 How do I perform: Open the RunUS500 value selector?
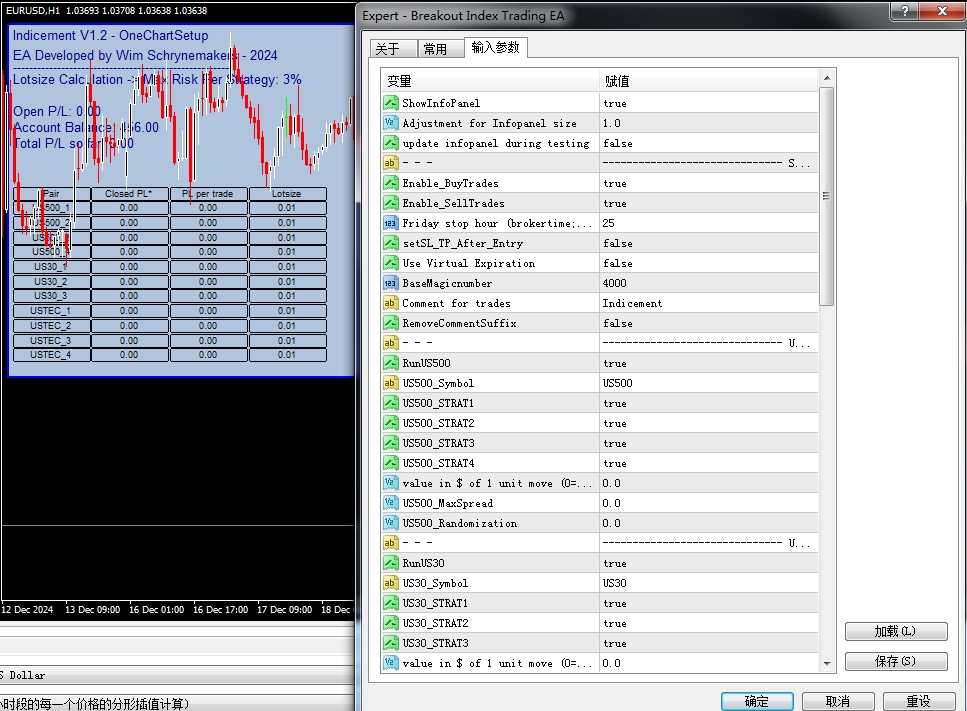click(x=707, y=363)
